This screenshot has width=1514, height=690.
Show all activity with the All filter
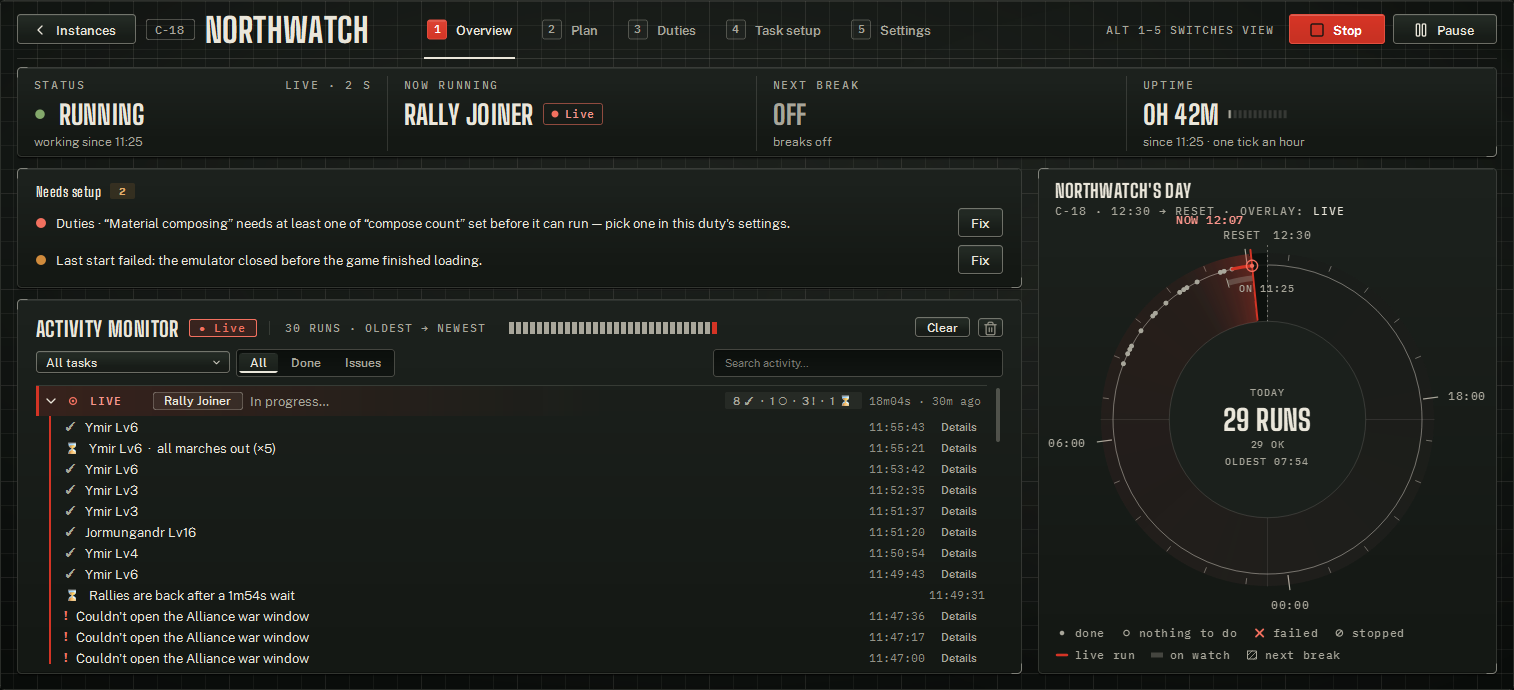258,363
